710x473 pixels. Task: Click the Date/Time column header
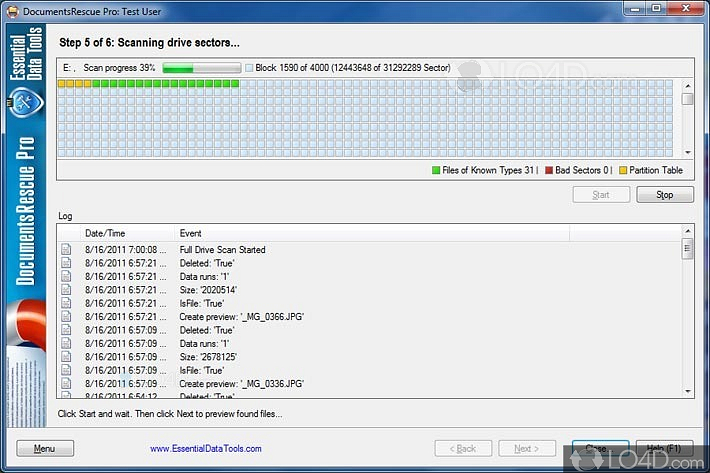click(128, 233)
